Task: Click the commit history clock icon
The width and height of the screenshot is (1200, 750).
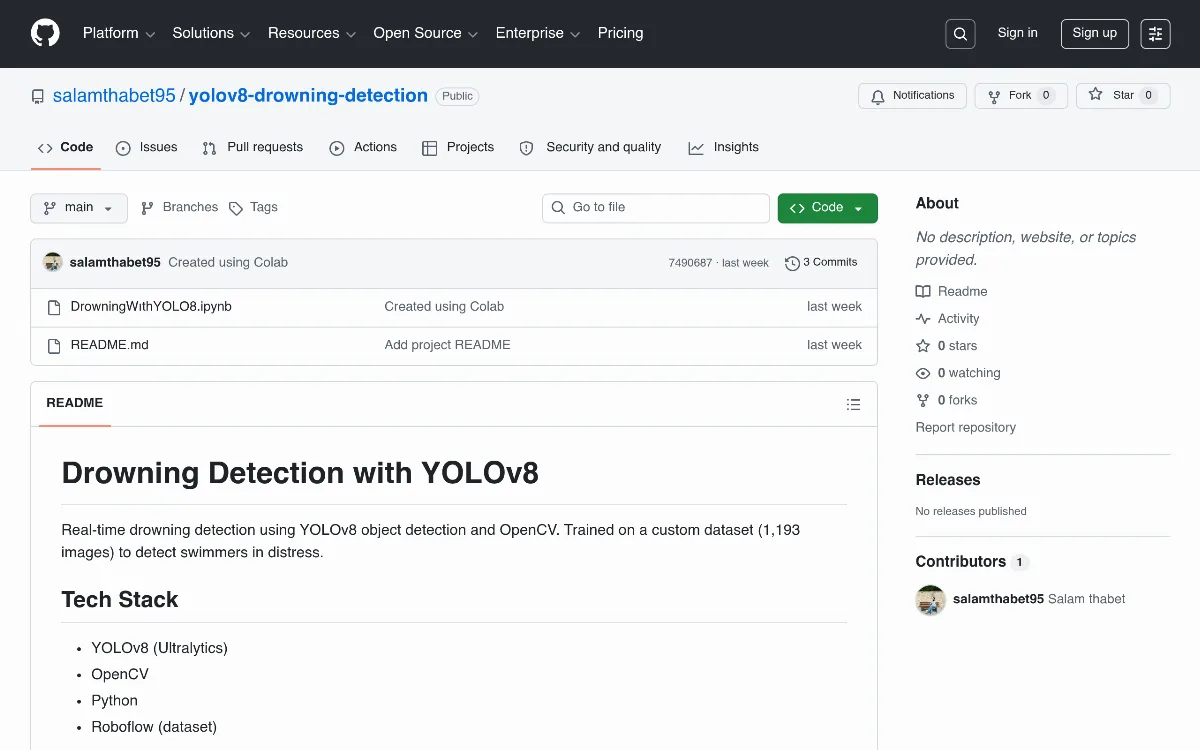Action: (x=792, y=263)
